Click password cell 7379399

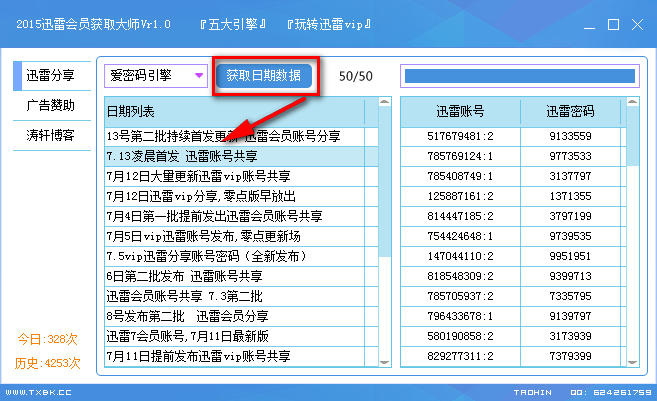[x=570, y=357]
